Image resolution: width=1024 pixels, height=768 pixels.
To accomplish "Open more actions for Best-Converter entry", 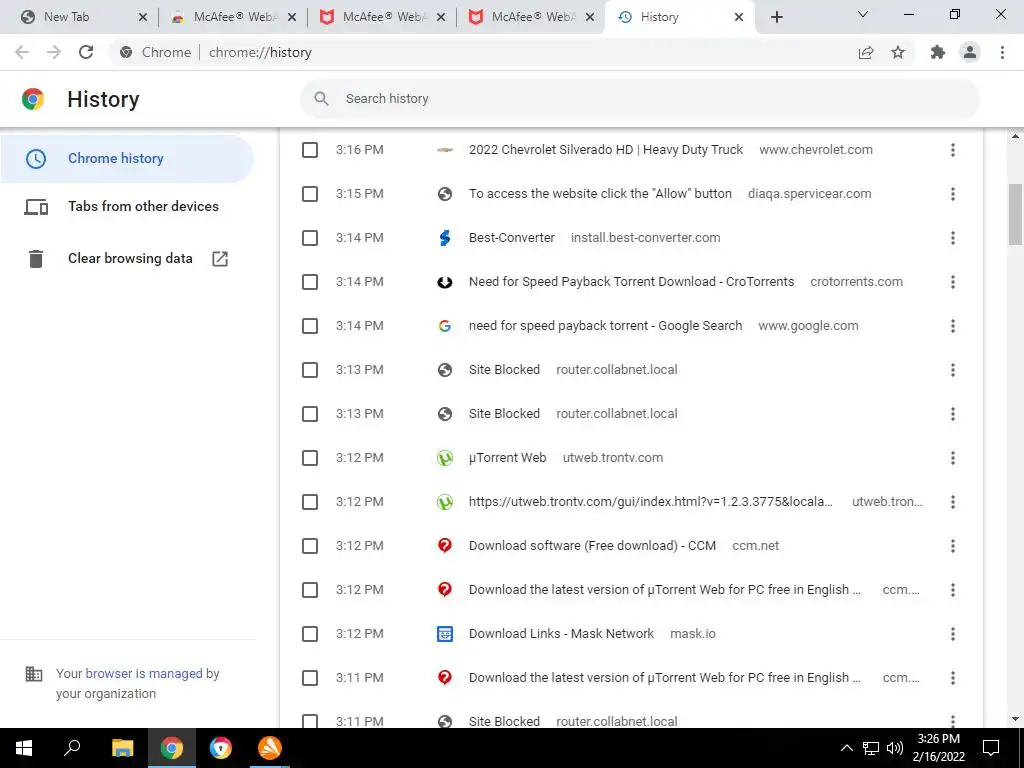I will pyautogui.click(x=953, y=238).
